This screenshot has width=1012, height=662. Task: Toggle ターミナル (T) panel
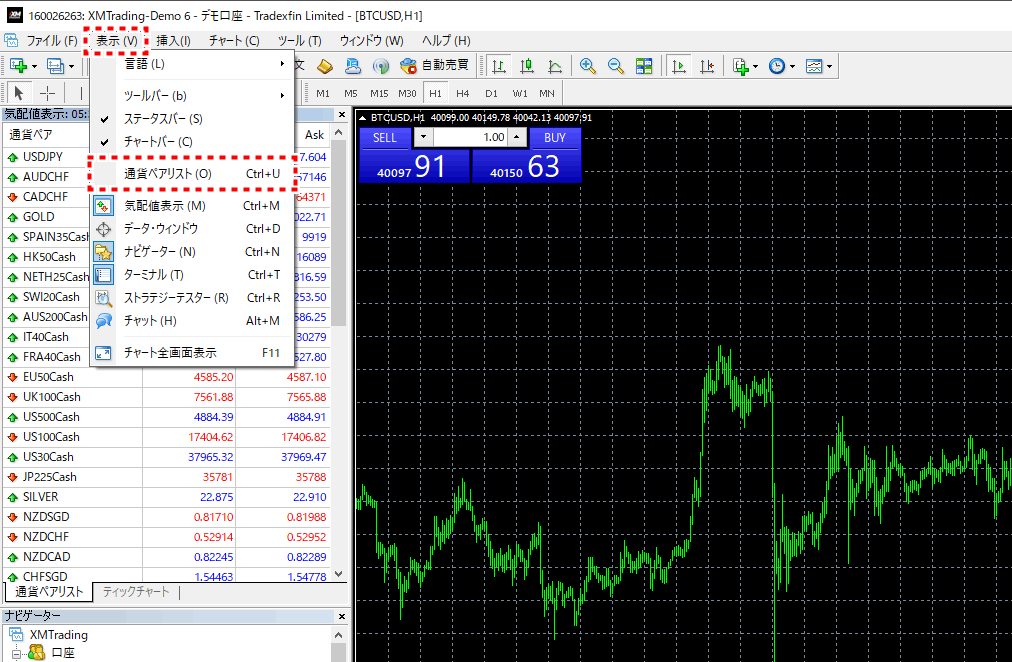coord(192,275)
